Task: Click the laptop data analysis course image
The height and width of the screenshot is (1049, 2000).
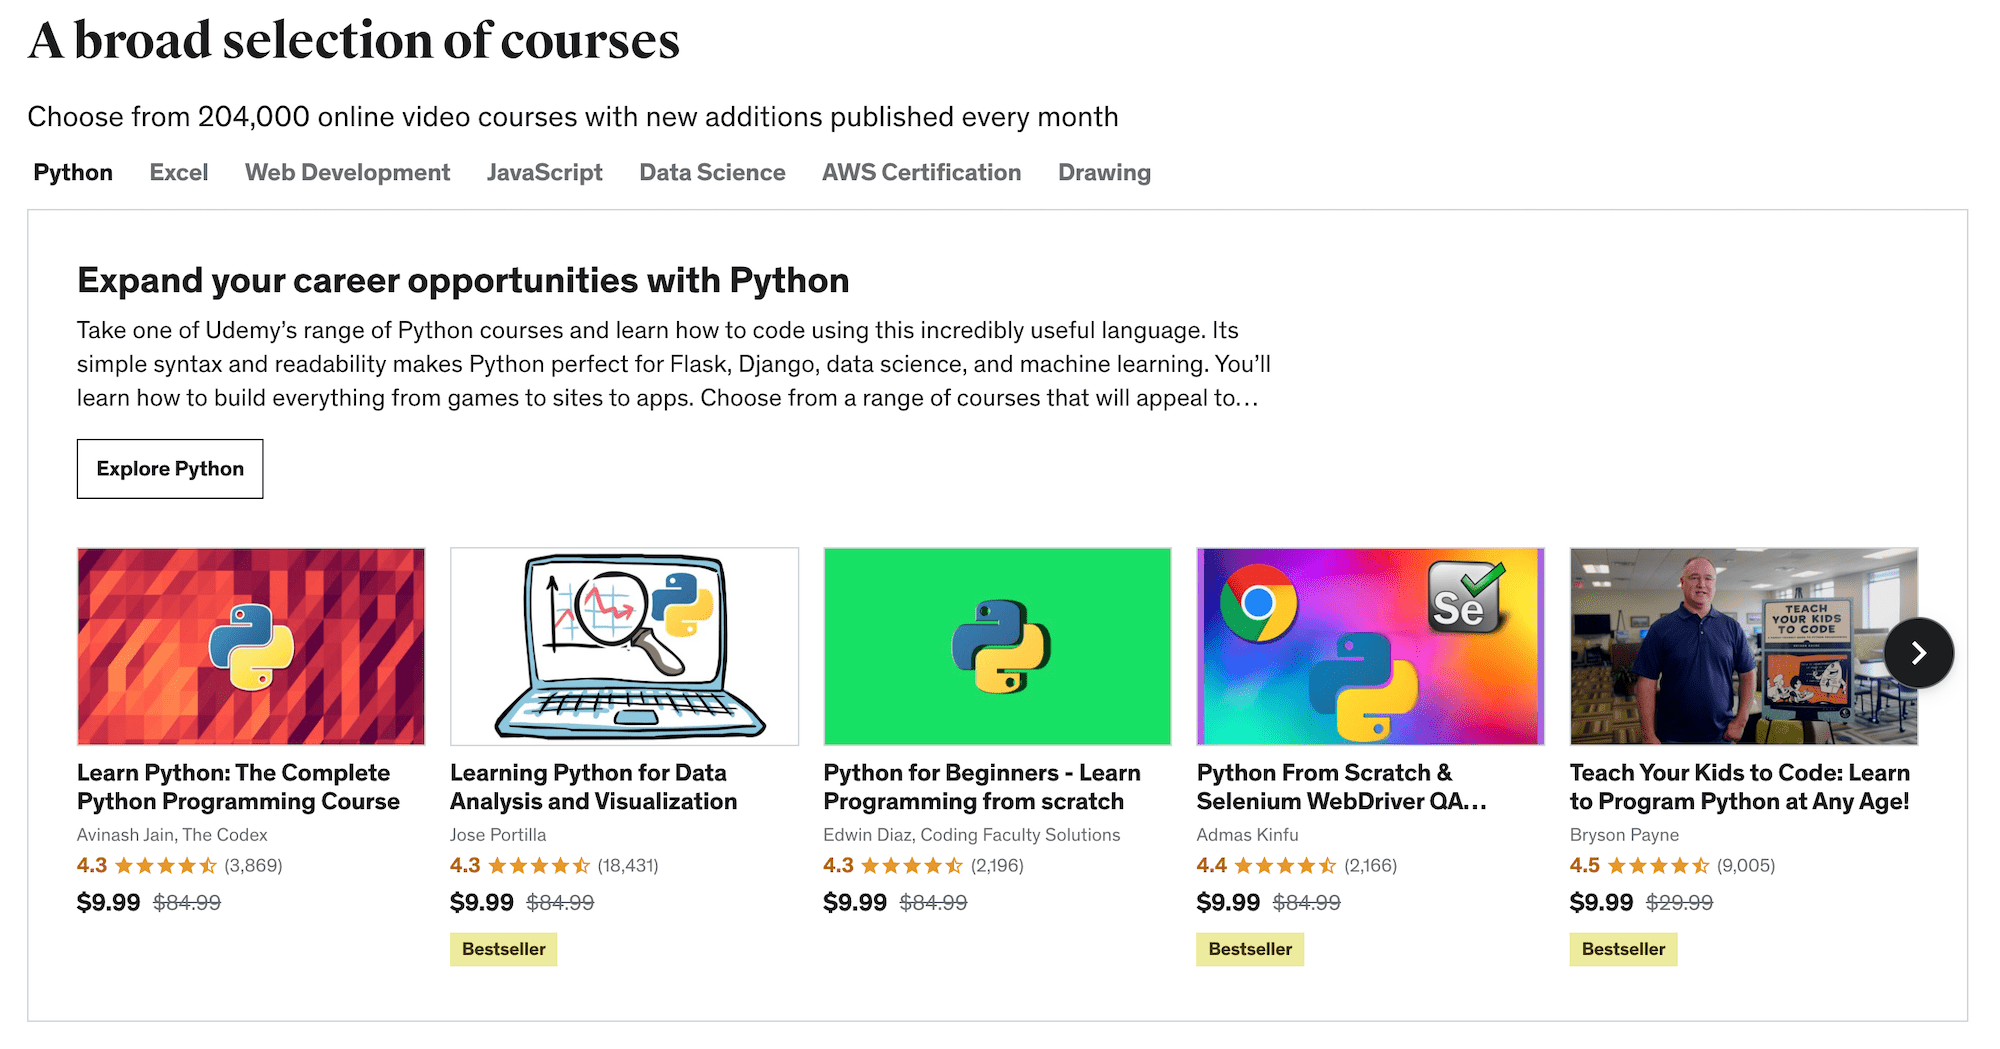Action: (x=624, y=646)
